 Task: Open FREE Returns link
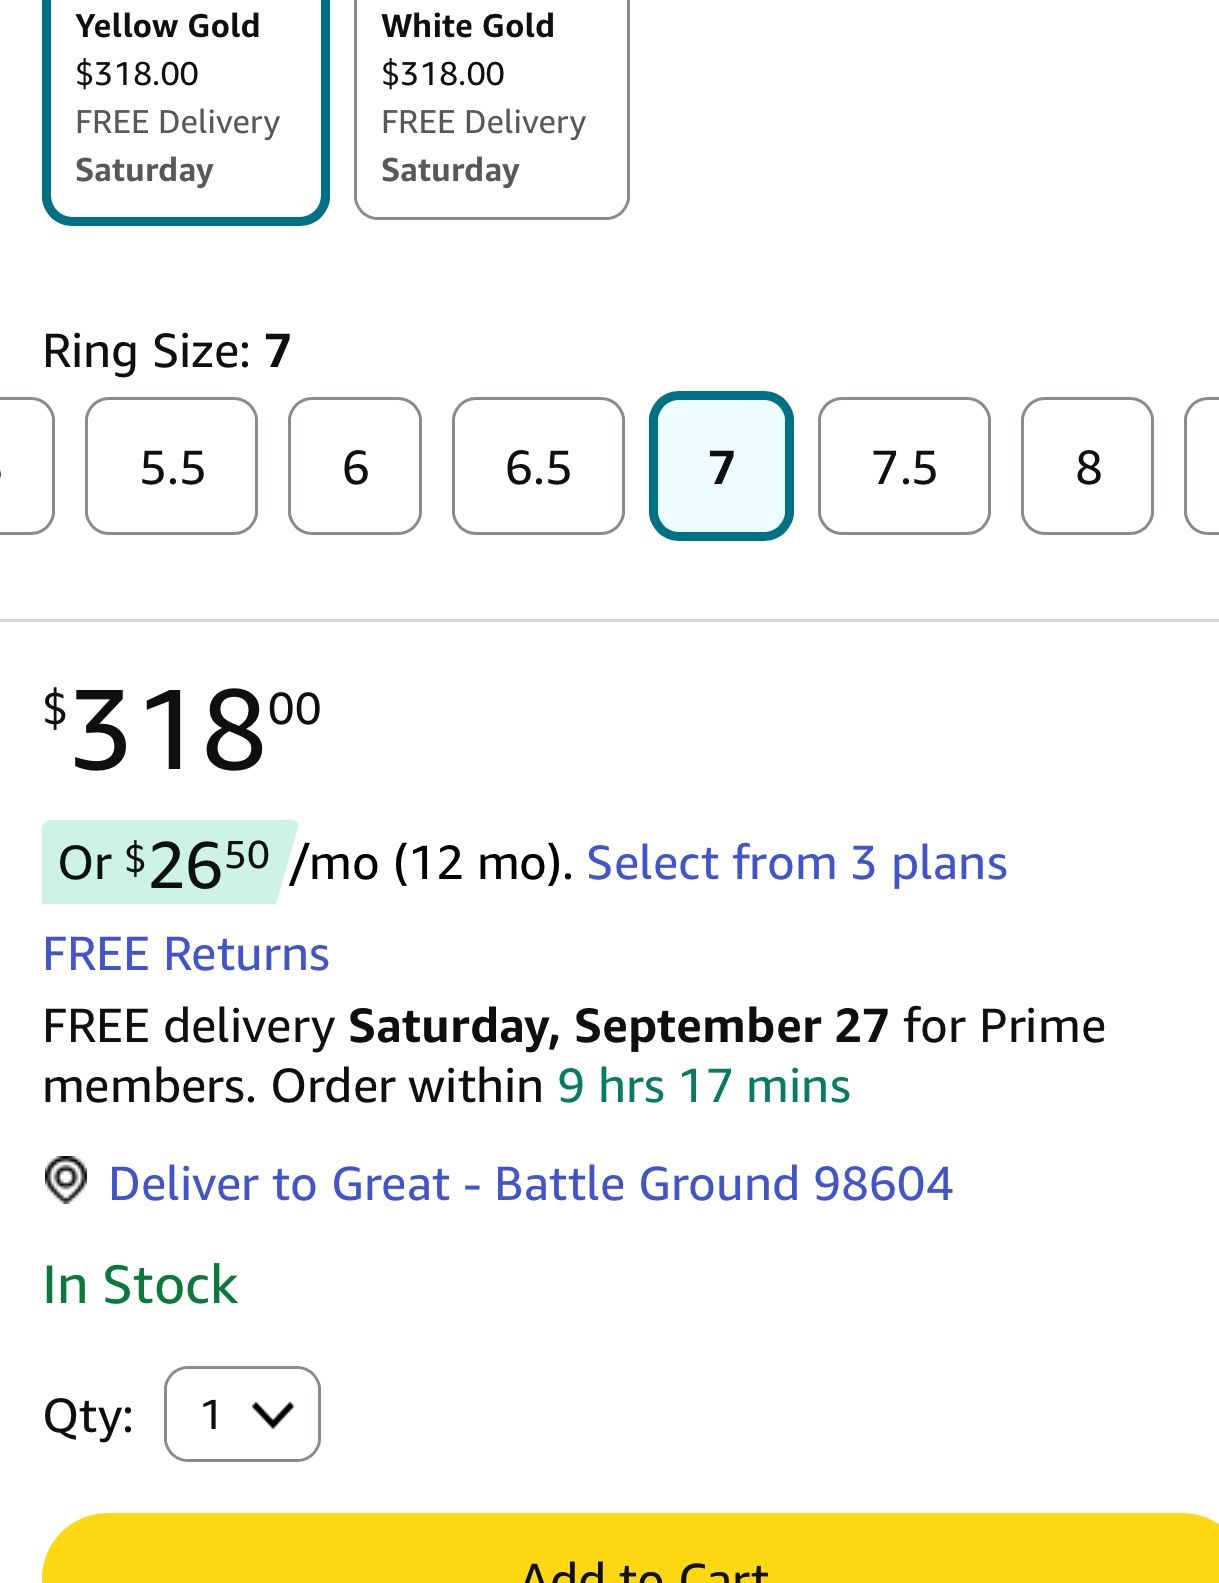(186, 953)
